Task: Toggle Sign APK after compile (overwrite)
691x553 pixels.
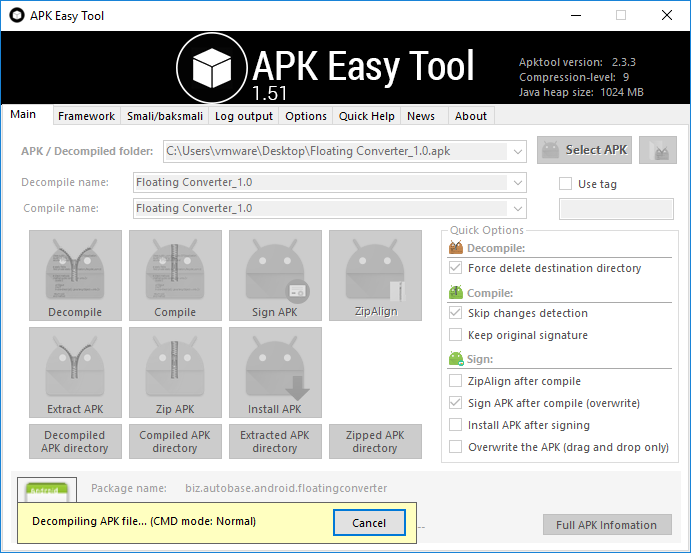Action: click(455, 403)
